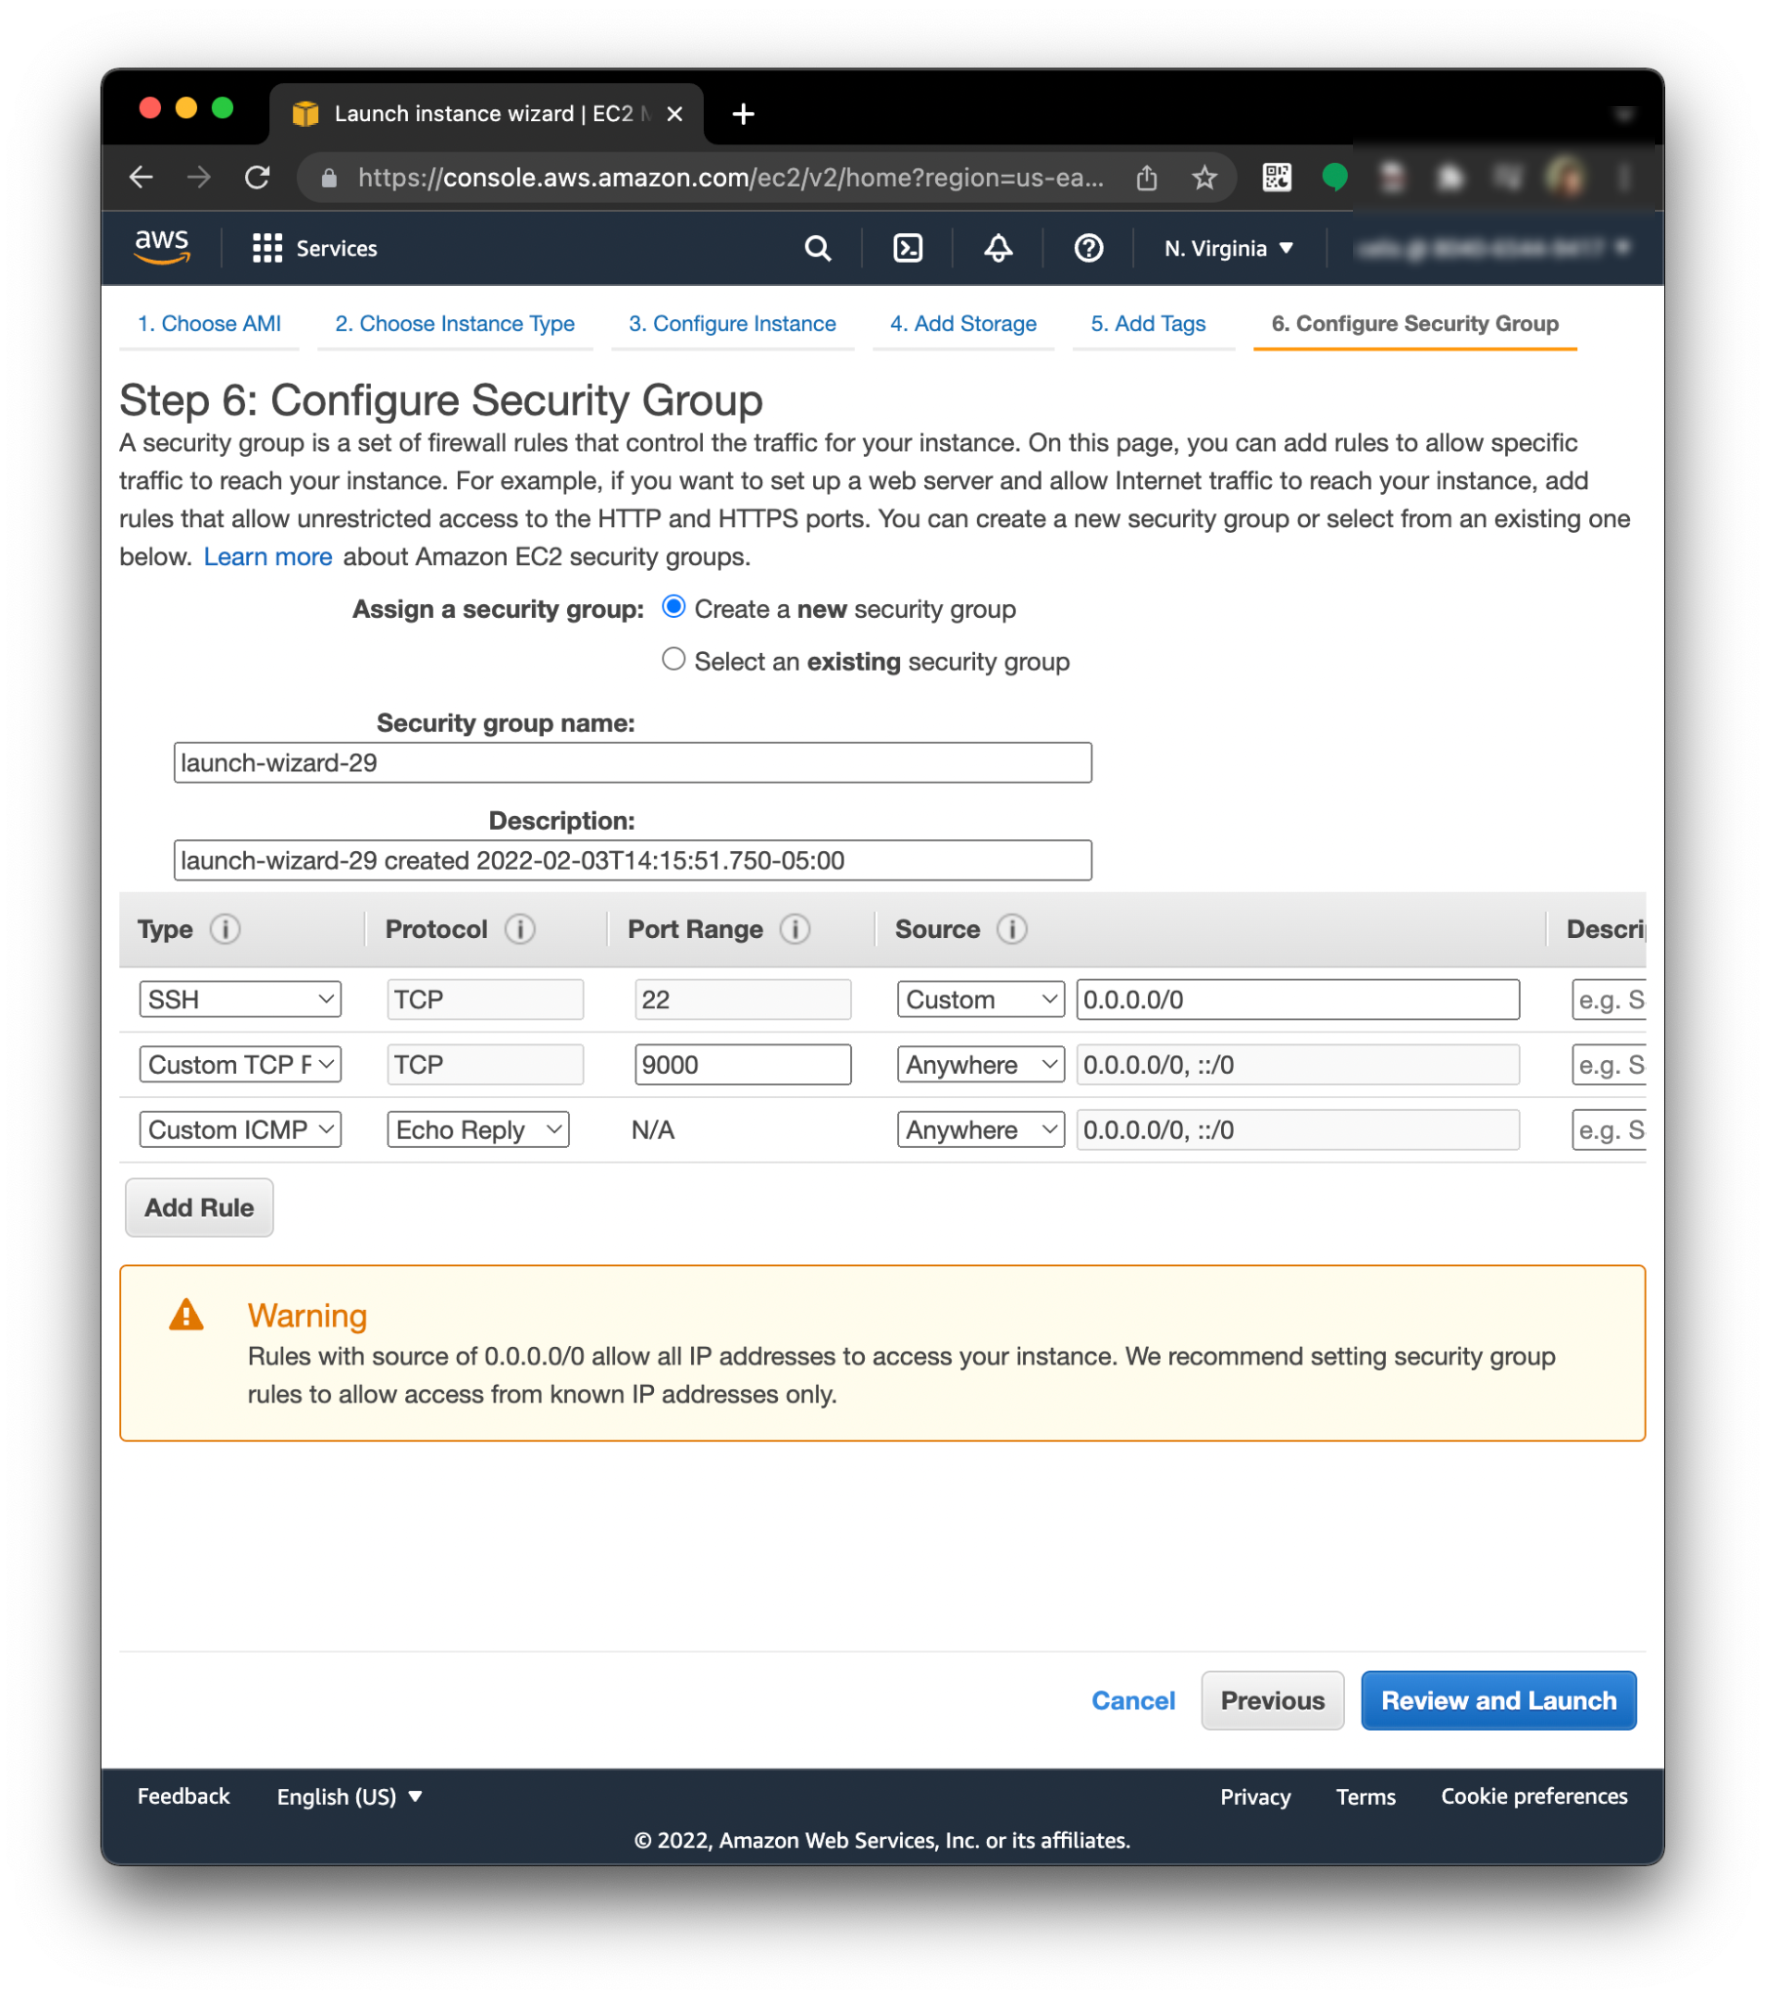The image size is (1766, 1999).
Task: Click the Cancel link
Action: tap(1132, 1700)
